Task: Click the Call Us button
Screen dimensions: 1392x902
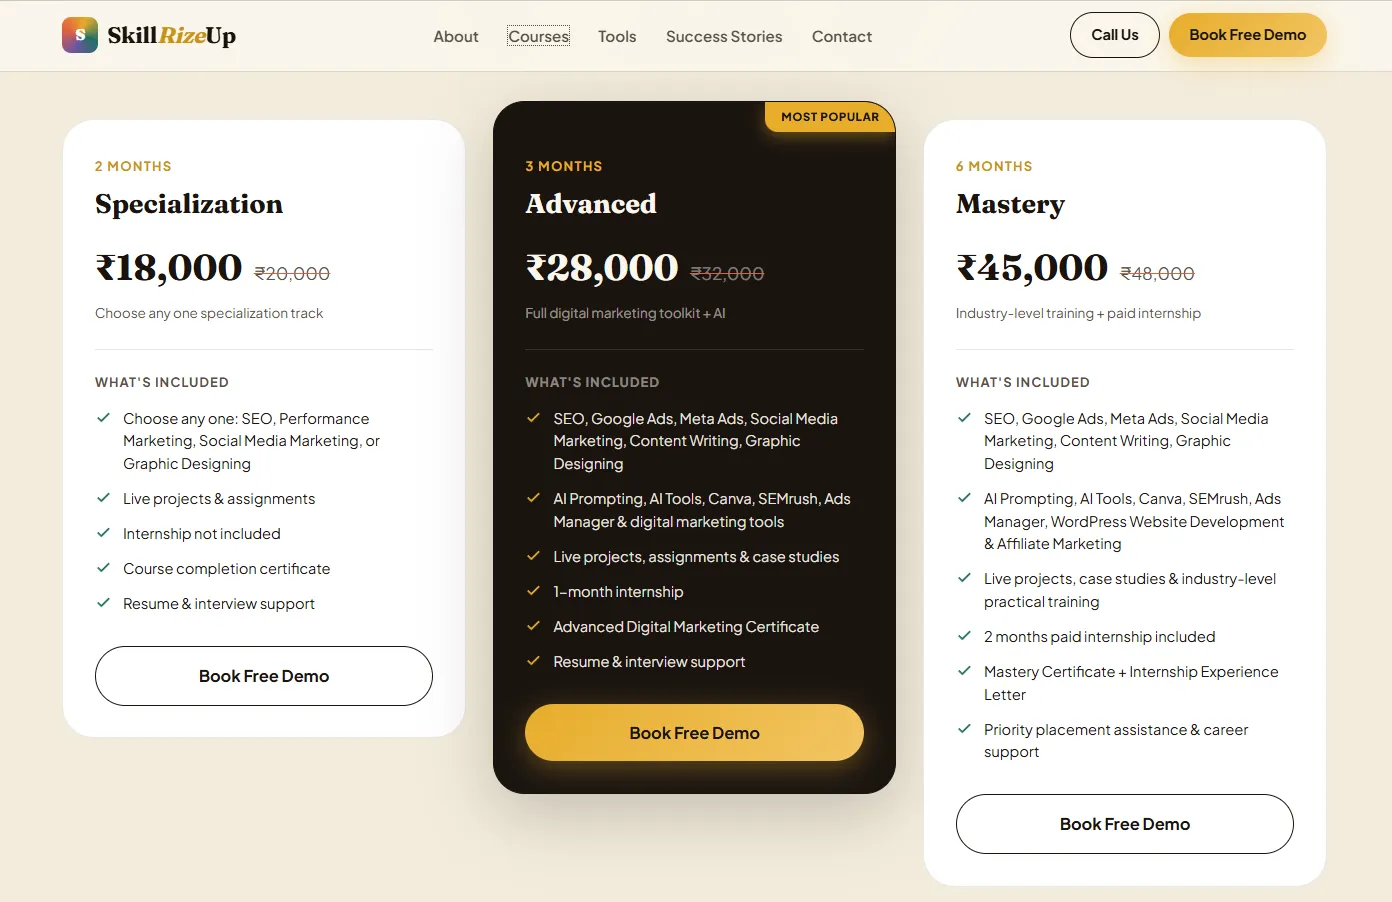Action: (x=1115, y=35)
